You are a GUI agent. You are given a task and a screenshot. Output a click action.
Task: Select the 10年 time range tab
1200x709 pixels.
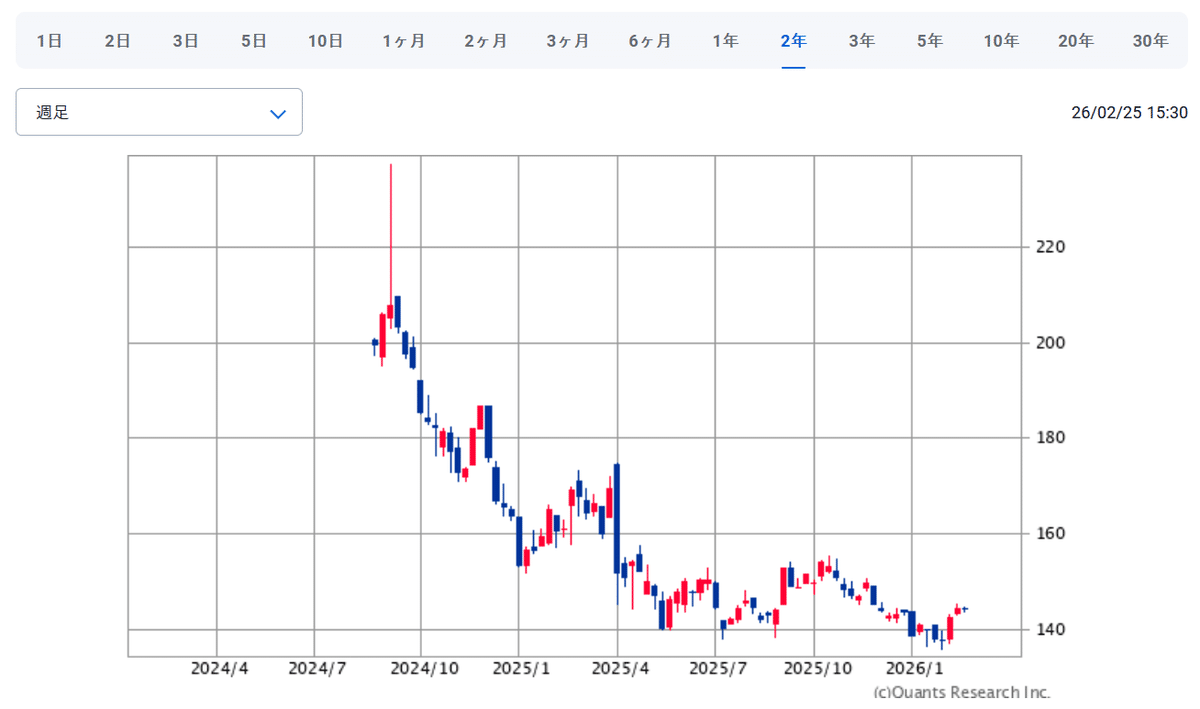[x=1002, y=41]
